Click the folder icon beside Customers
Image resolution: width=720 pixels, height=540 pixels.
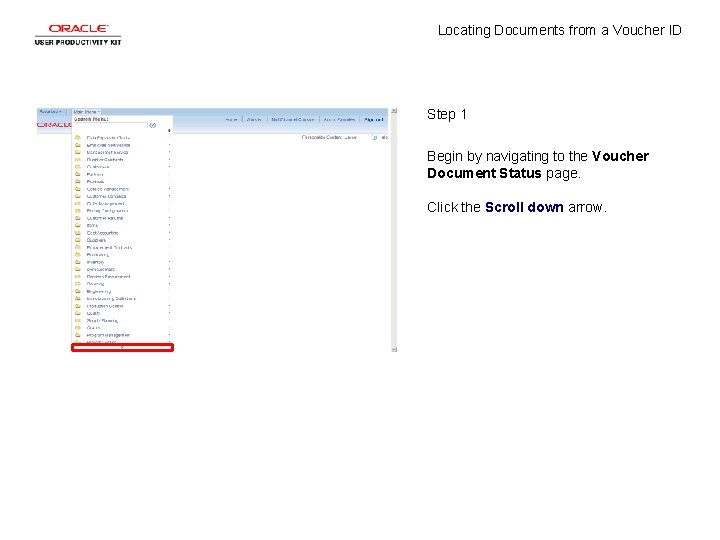tap(78, 167)
